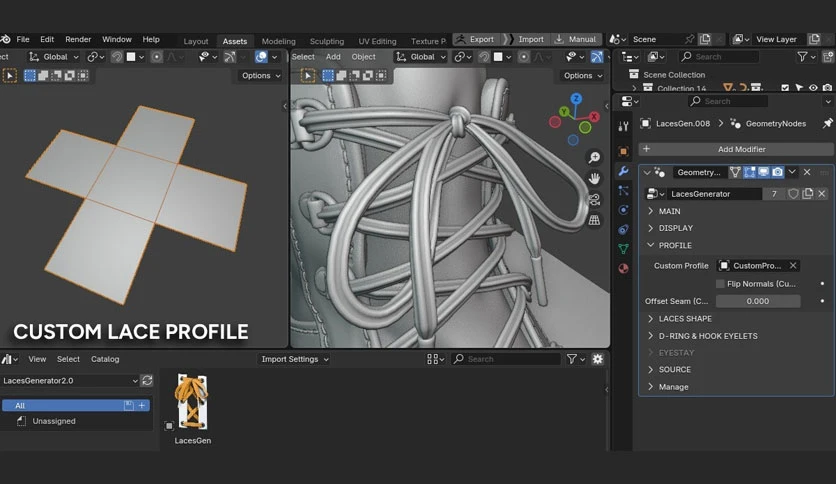
Task: Click the zoom magnifier viewport icon
Action: point(594,158)
